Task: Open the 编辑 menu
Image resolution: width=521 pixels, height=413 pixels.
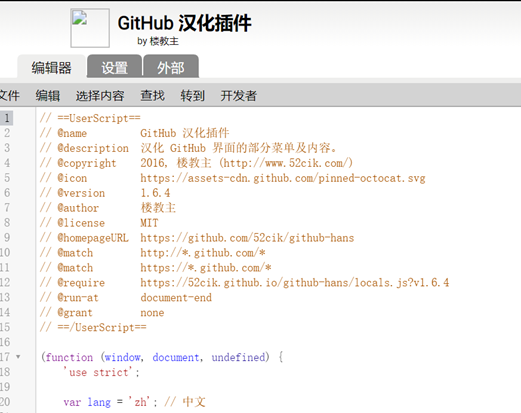Action: pos(48,96)
